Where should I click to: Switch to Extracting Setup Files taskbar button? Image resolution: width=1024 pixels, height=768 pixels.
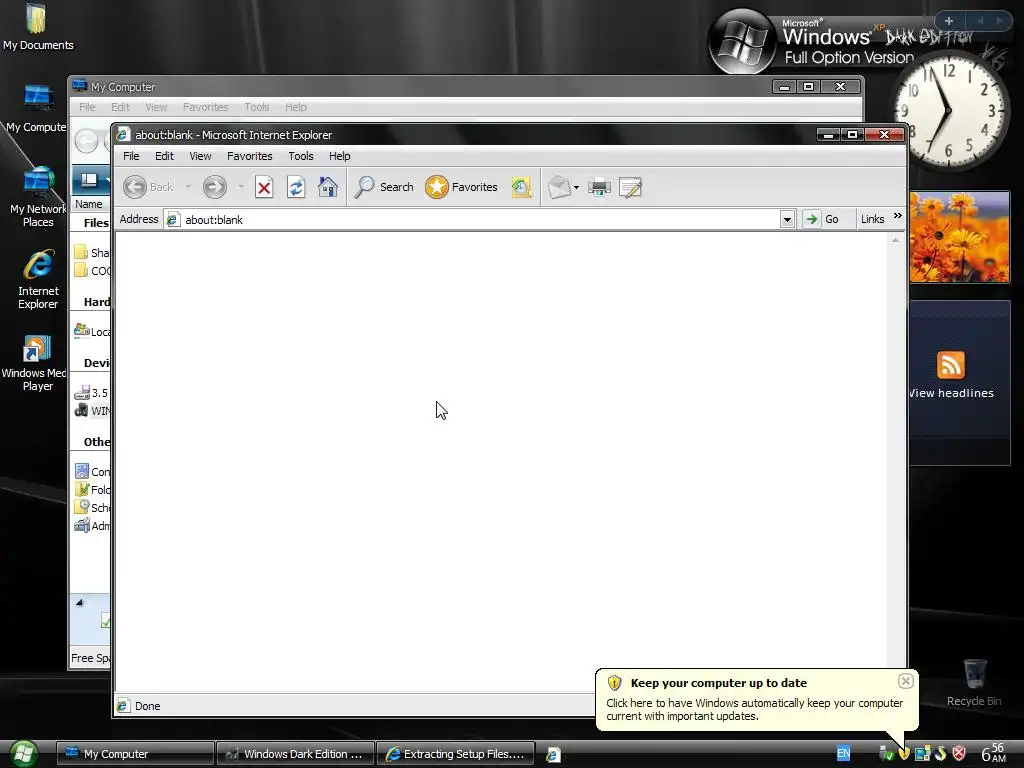456,754
